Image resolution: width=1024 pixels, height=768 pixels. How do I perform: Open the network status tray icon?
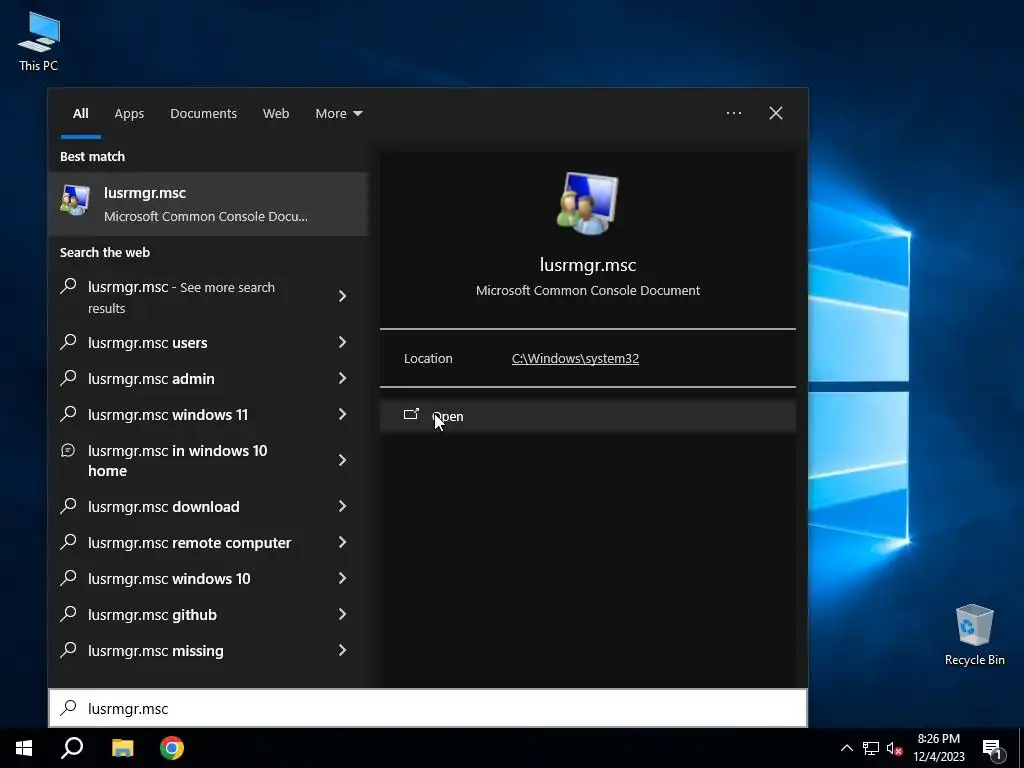coord(871,748)
